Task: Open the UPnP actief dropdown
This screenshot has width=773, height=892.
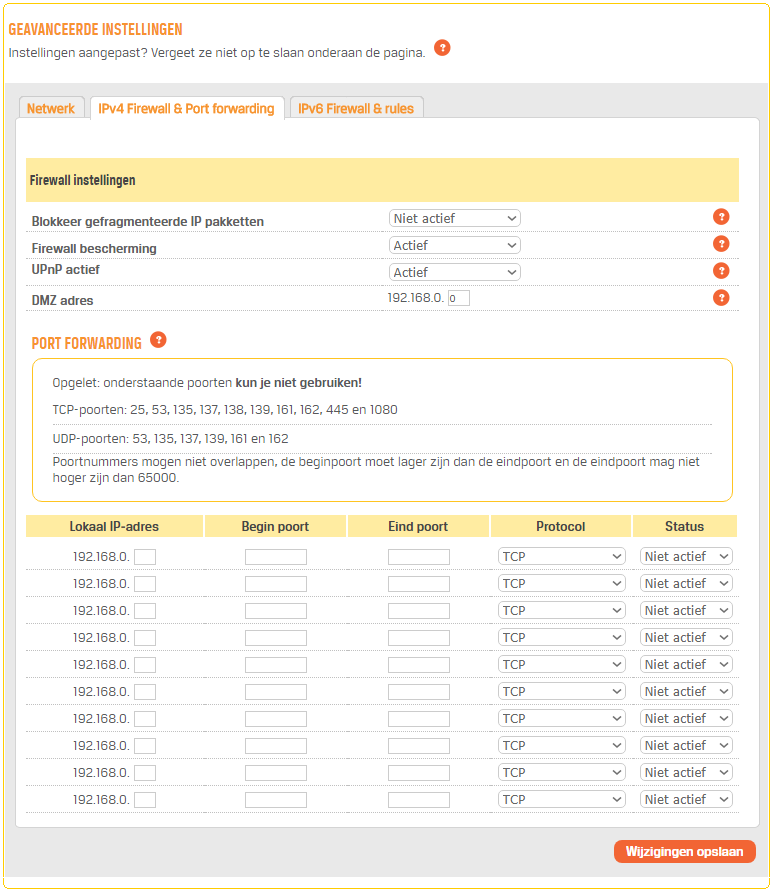Action: pos(454,272)
